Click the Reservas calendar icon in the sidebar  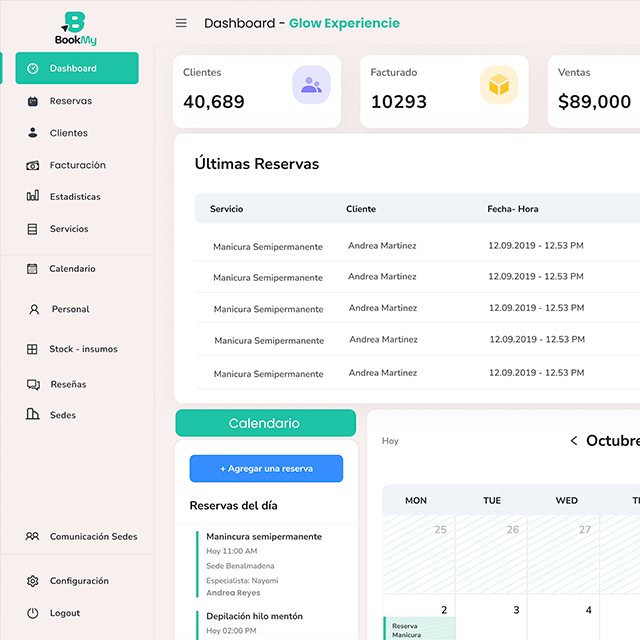point(33,101)
